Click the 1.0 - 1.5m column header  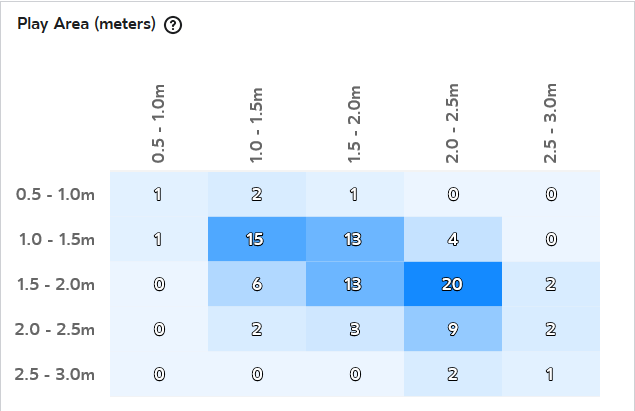(x=256, y=125)
